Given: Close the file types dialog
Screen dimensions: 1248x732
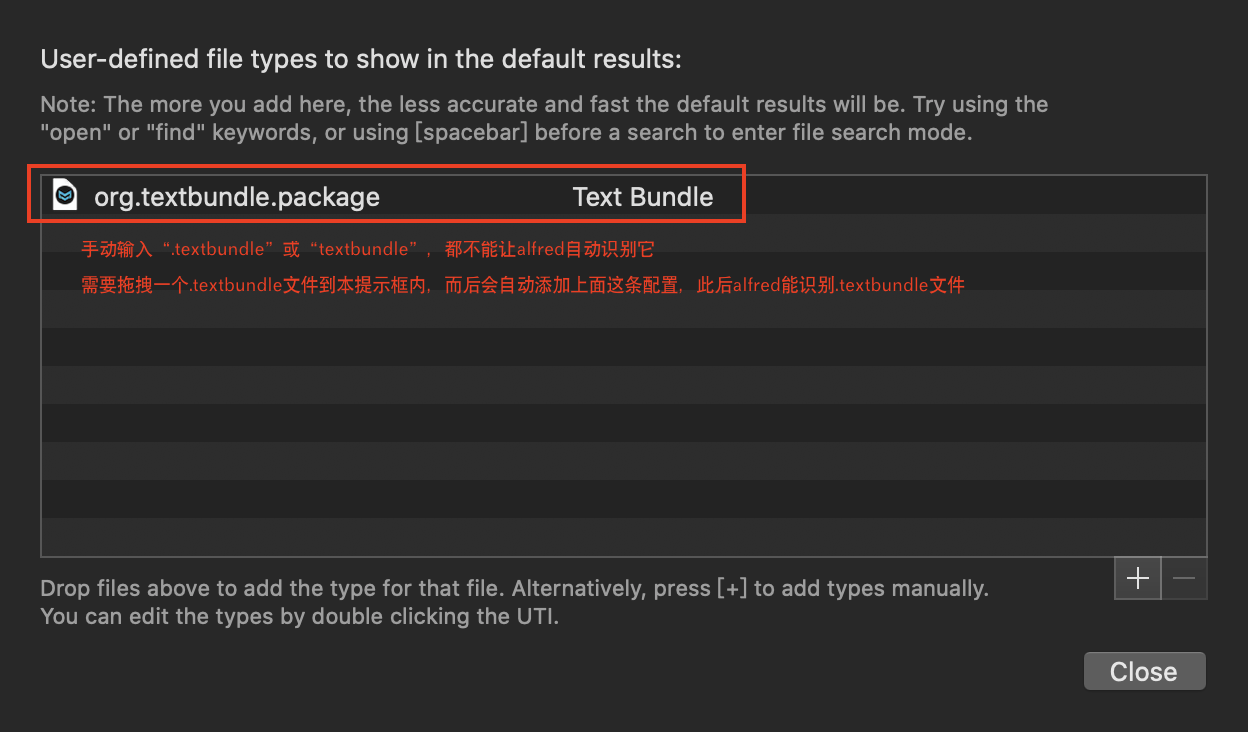Looking at the screenshot, I should point(1144,671).
